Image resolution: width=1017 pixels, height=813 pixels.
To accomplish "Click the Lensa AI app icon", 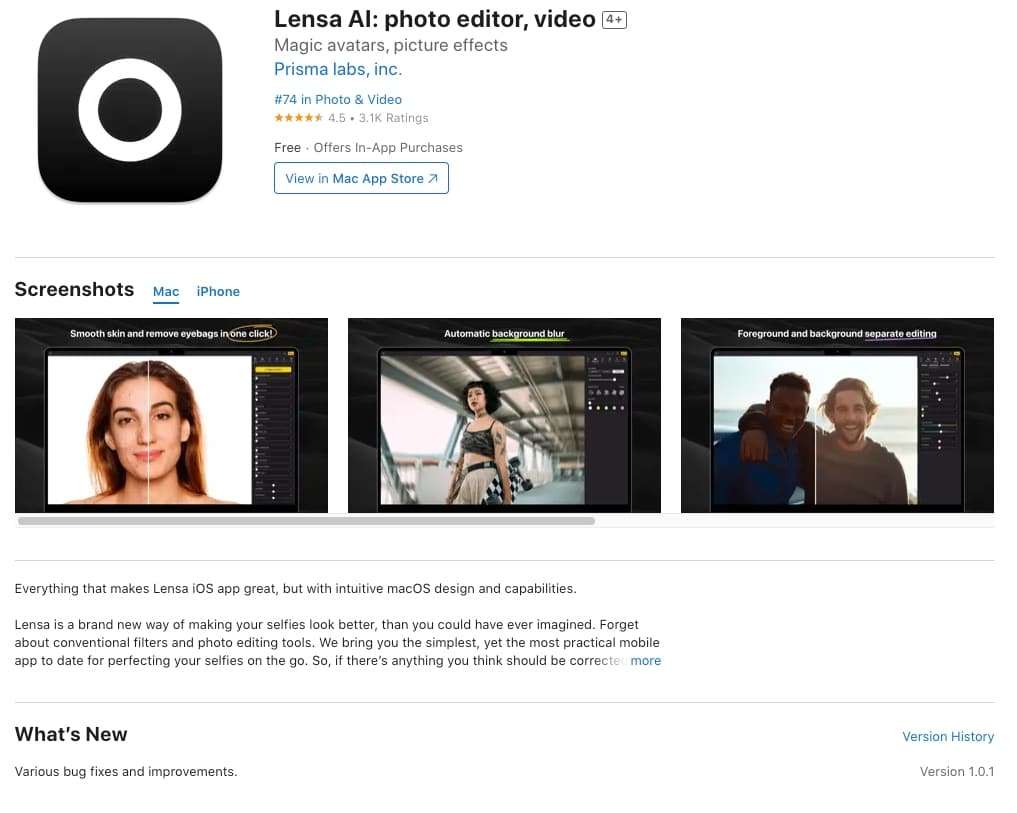I will [x=130, y=110].
